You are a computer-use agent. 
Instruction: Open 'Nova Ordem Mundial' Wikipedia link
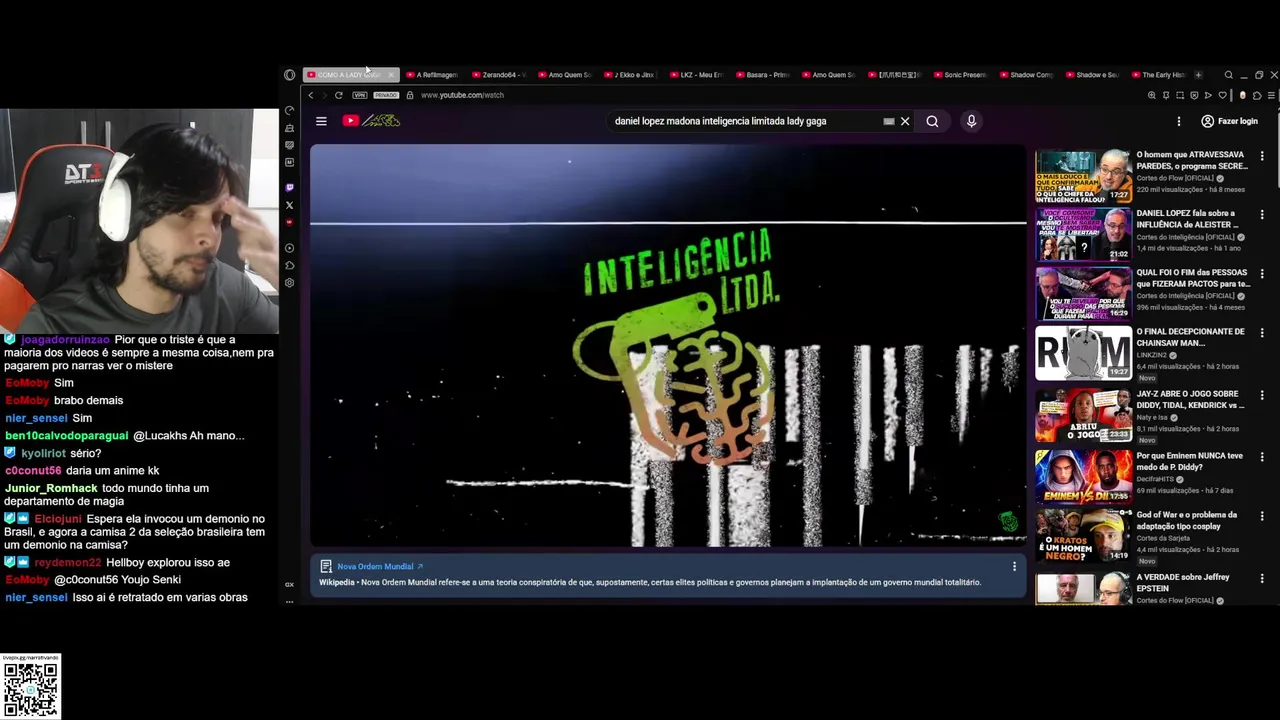tap(380, 567)
